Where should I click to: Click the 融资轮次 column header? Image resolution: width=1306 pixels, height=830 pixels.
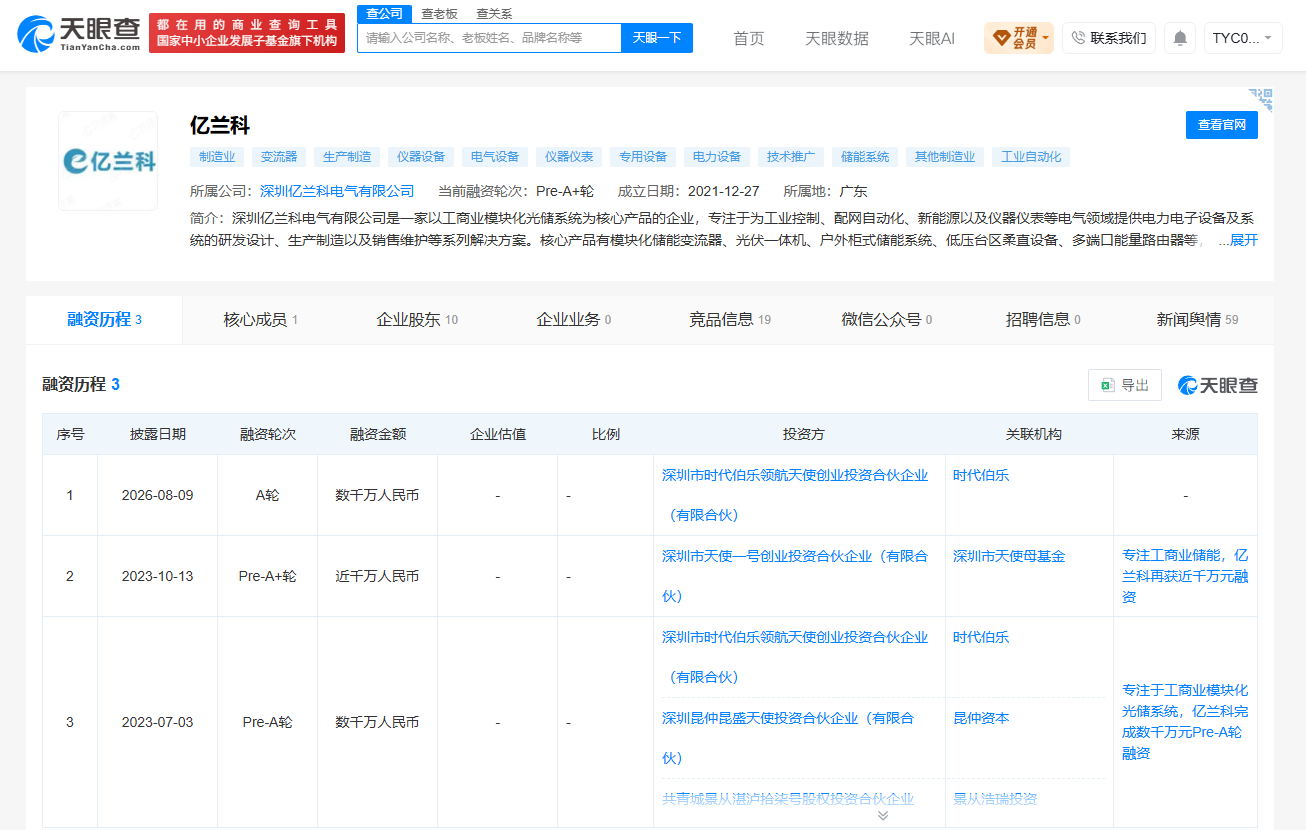coord(268,435)
